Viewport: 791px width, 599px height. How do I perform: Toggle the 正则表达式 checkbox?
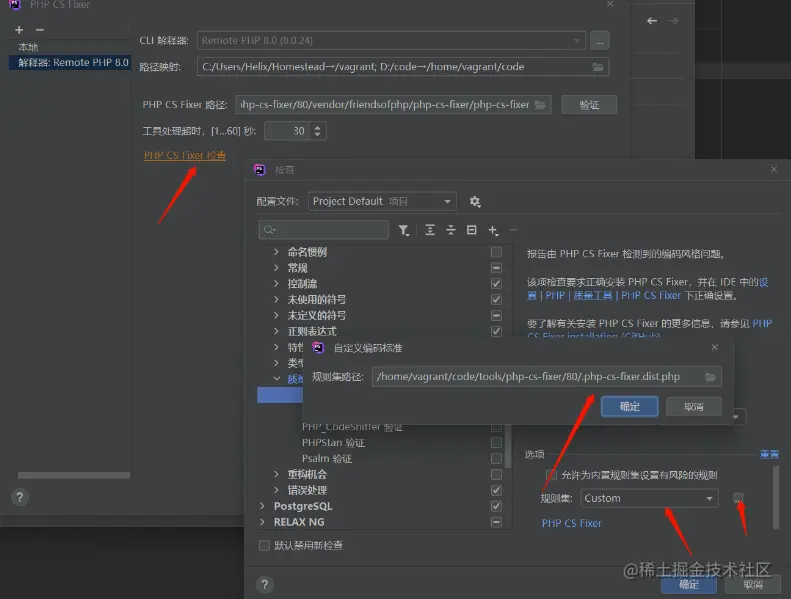tap(496, 331)
